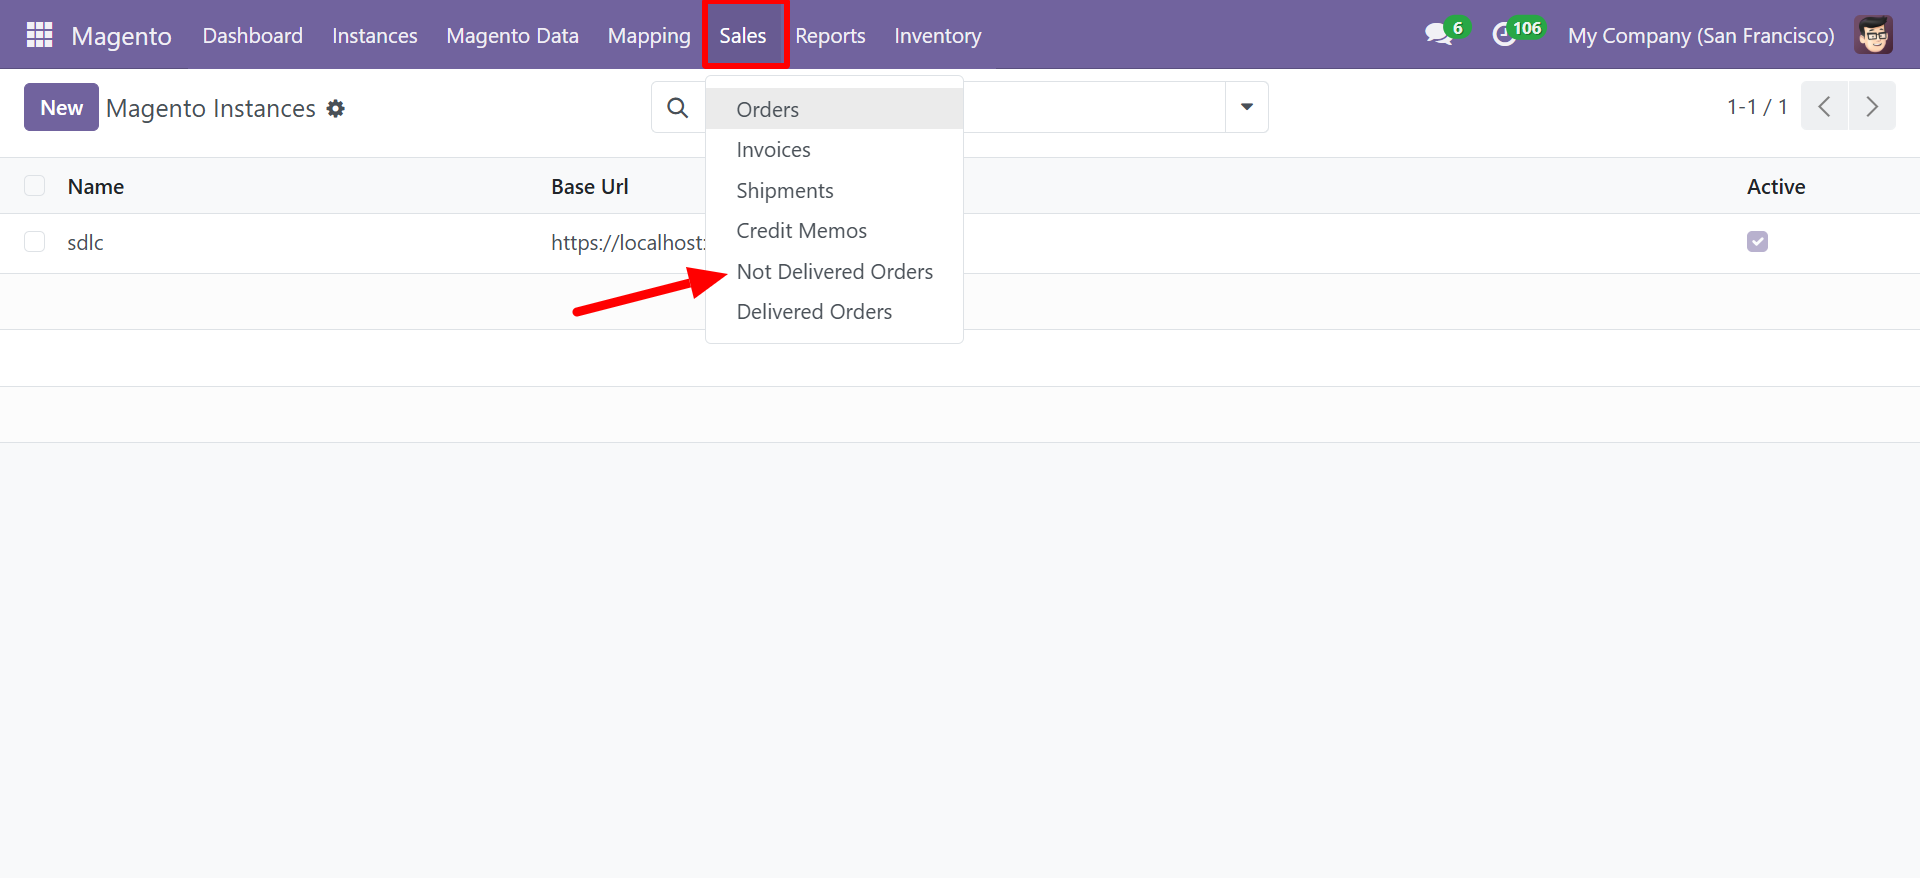Screen dimensions: 1920x878
Task: Click the search magnifier icon
Action: point(677,107)
